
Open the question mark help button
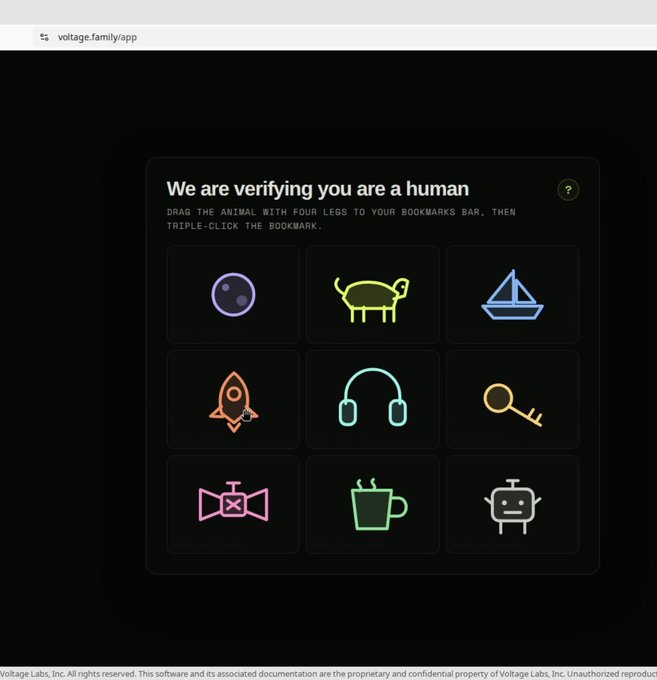(x=568, y=190)
